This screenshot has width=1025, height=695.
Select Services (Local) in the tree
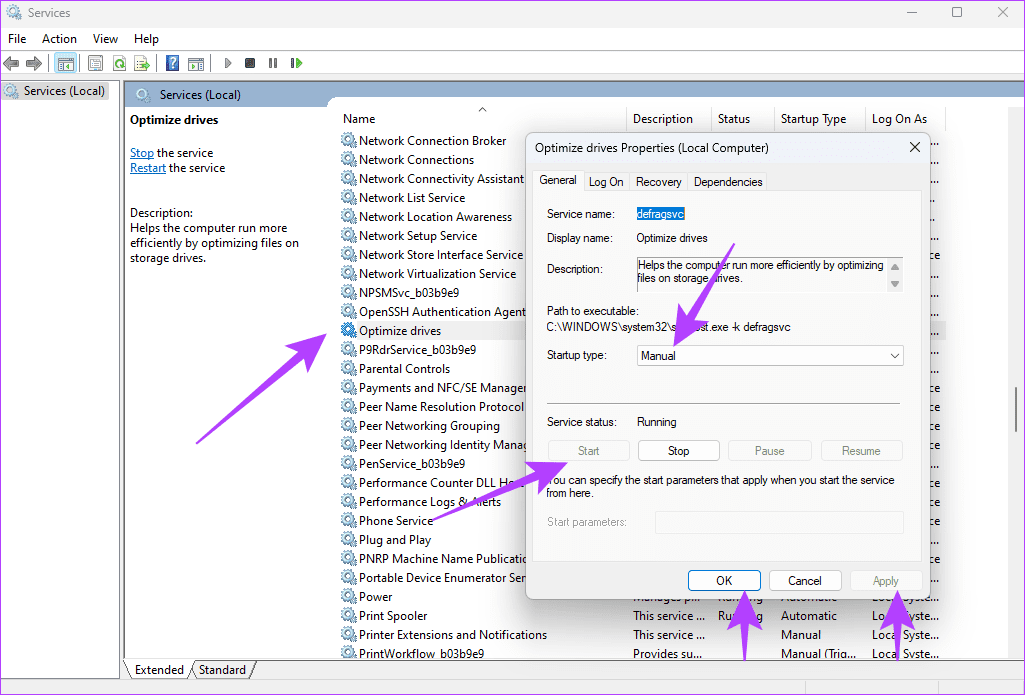click(64, 91)
